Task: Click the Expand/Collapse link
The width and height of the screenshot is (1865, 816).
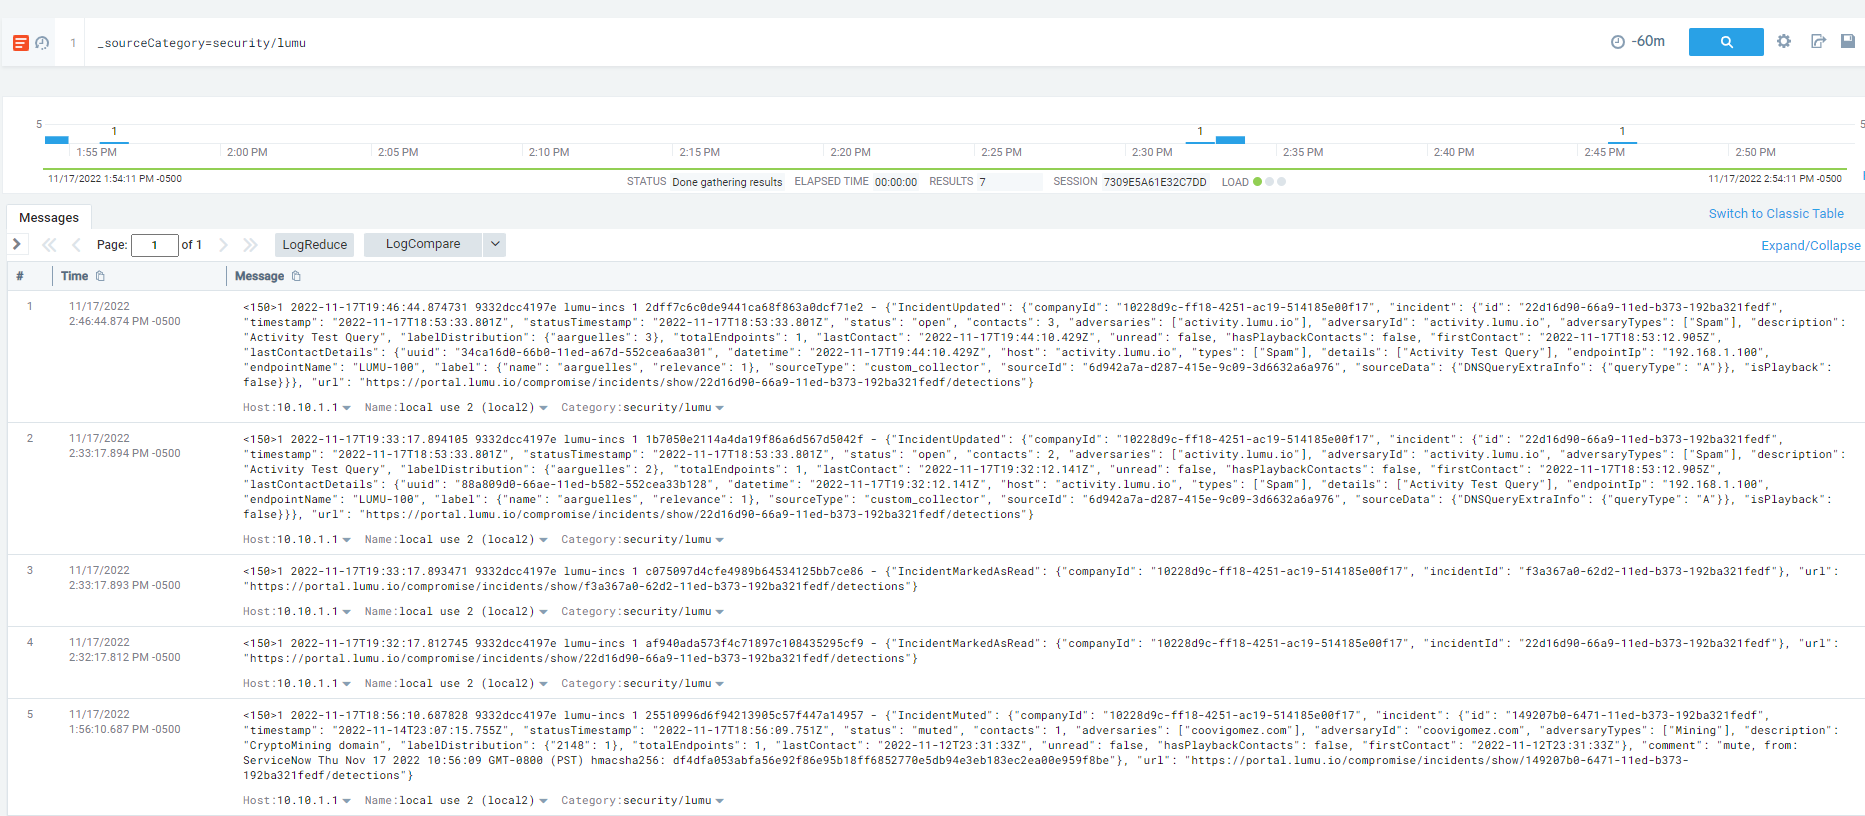Action: [x=1810, y=246]
